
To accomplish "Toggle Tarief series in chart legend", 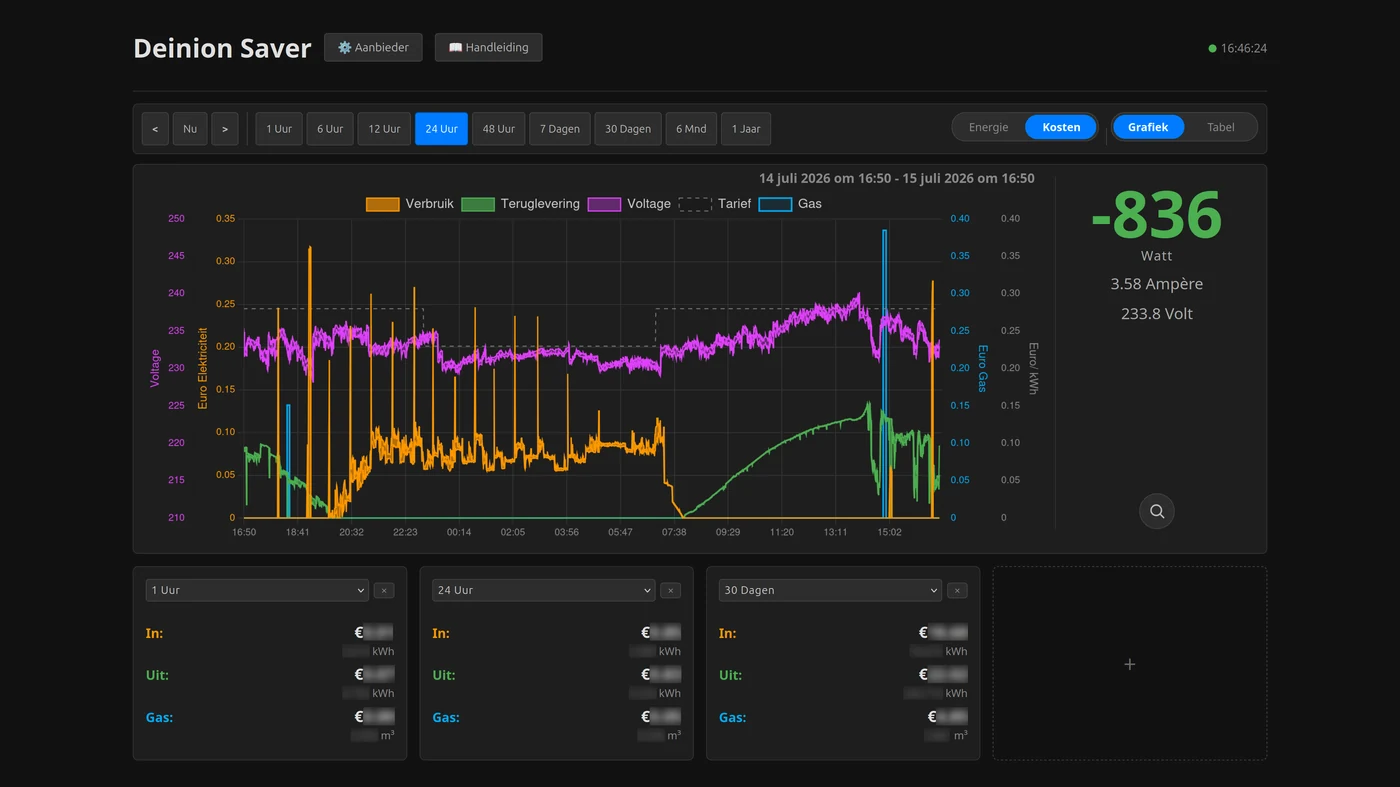I will click(715, 204).
